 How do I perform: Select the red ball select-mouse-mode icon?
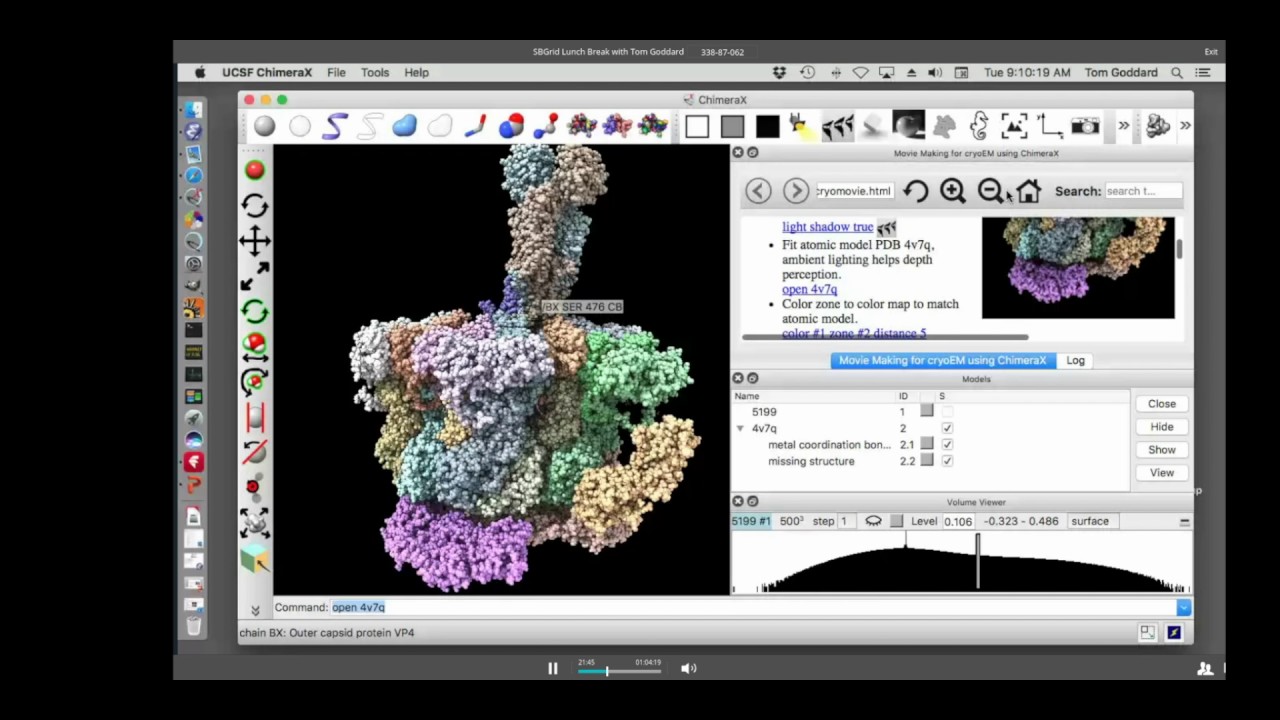point(255,171)
